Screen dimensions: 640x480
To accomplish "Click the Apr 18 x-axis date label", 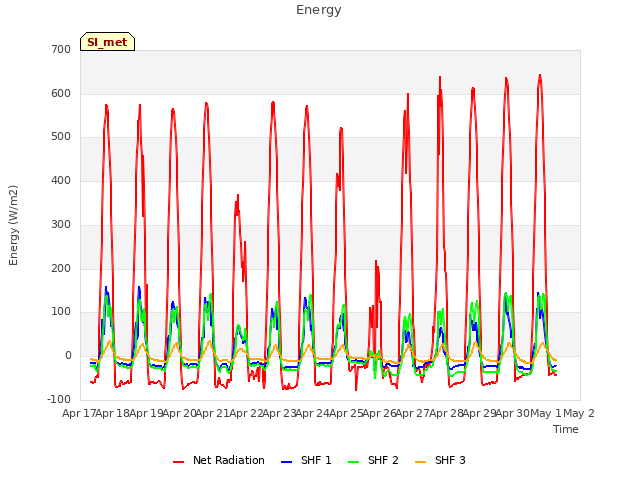I will tap(112, 413).
